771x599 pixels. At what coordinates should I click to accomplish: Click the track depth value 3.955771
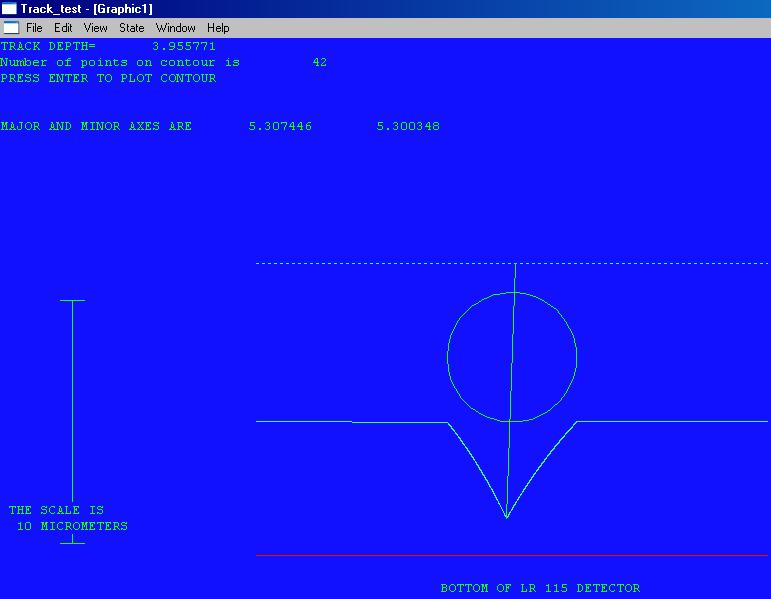coord(184,46)
